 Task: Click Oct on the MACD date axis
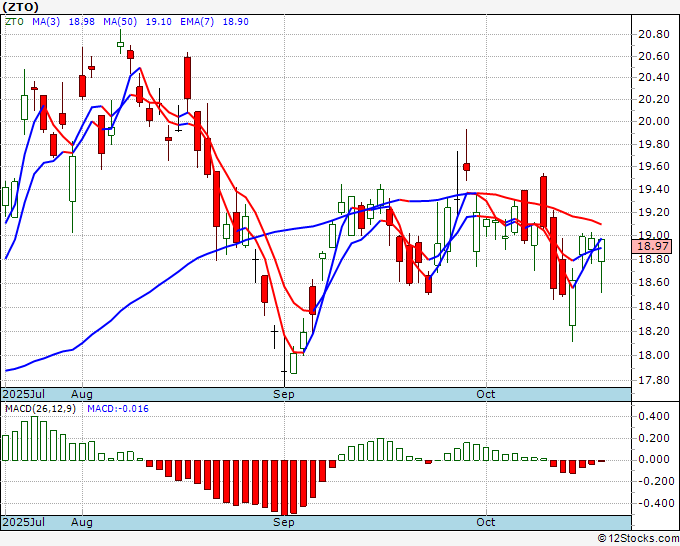click(486, 522)
